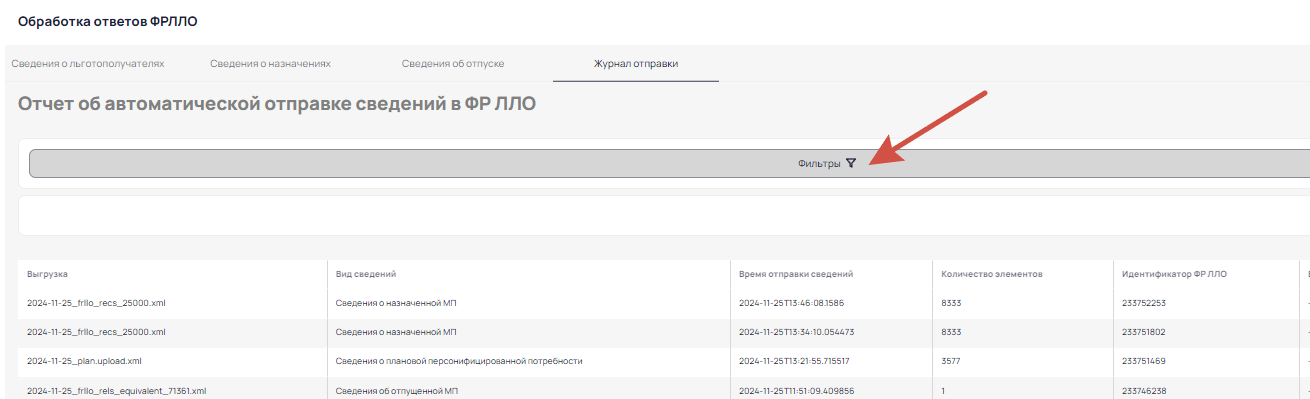
Task: Switch to Сведения о льготополучателях tab
Action: point(88,63)
